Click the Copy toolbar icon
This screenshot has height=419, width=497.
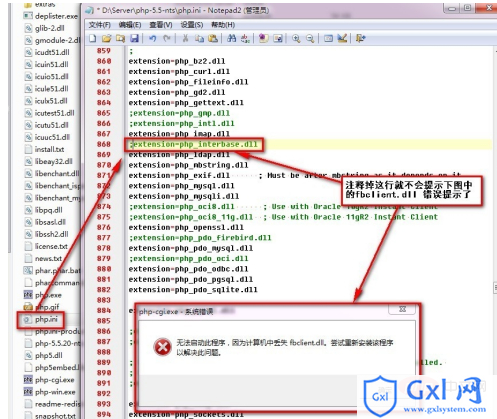(x=199, y=39)
